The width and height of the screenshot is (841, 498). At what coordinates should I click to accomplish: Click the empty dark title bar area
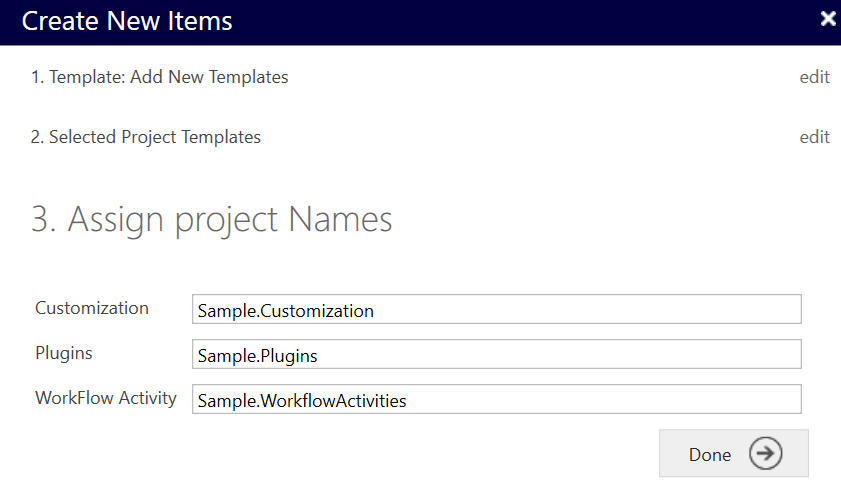point(520,21)
